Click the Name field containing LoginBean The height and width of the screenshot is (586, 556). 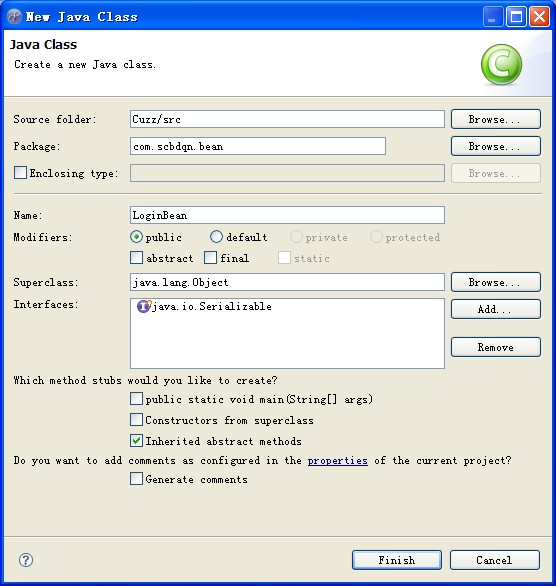tap(287, 215)
